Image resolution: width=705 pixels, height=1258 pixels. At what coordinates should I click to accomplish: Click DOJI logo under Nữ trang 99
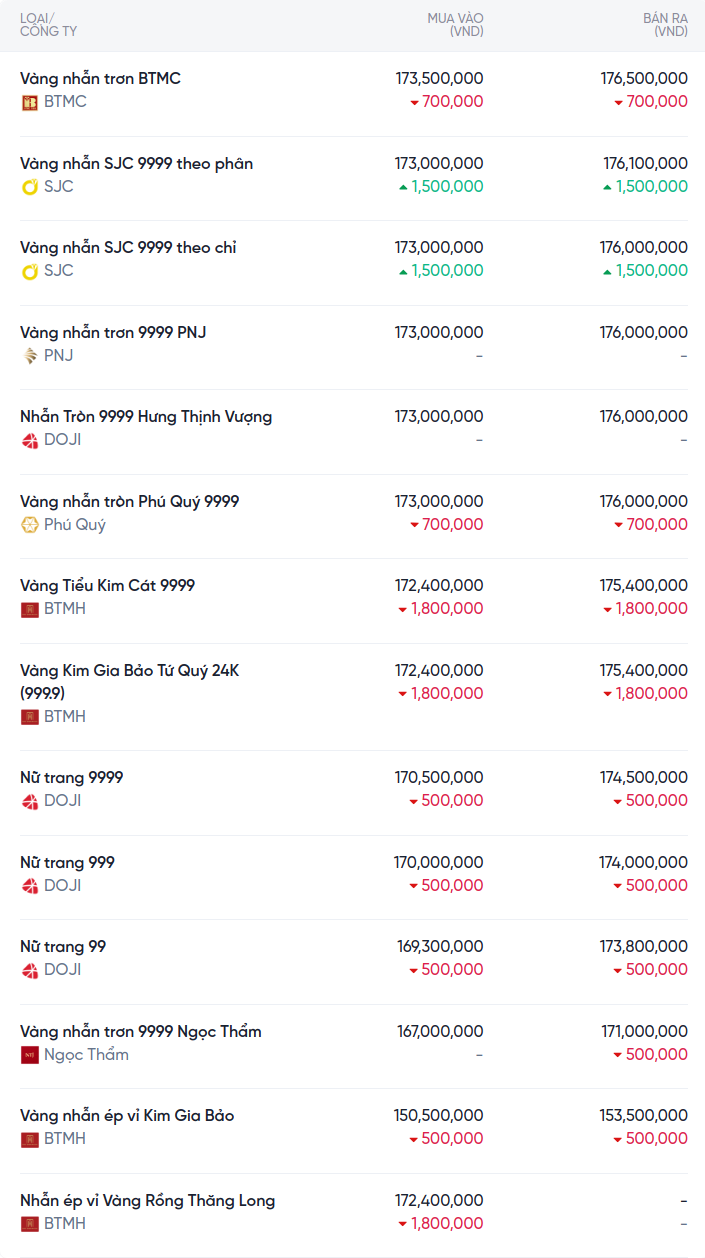30,970
